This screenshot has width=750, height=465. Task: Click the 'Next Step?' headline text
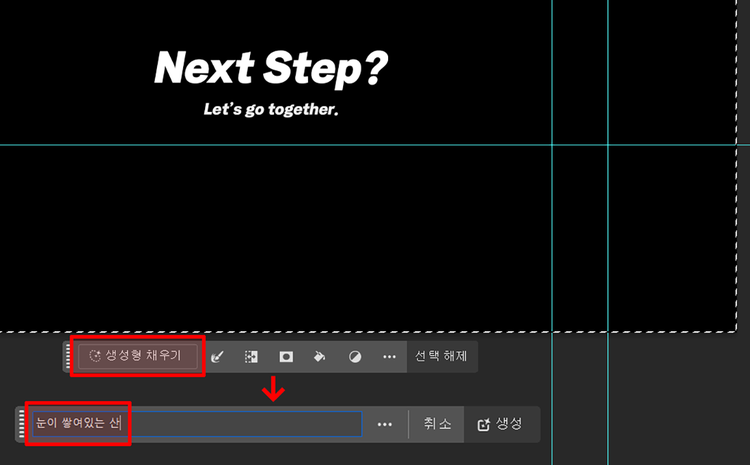pos(271,68)
